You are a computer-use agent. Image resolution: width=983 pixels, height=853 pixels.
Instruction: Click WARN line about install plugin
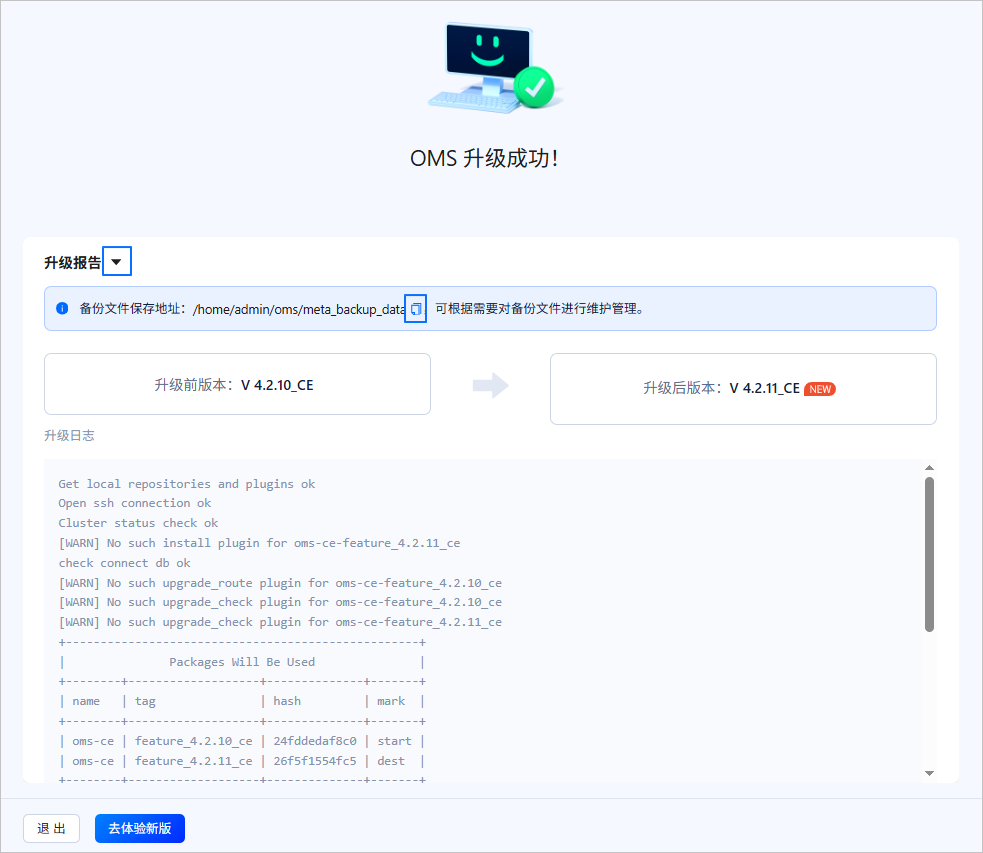point(260,543)
